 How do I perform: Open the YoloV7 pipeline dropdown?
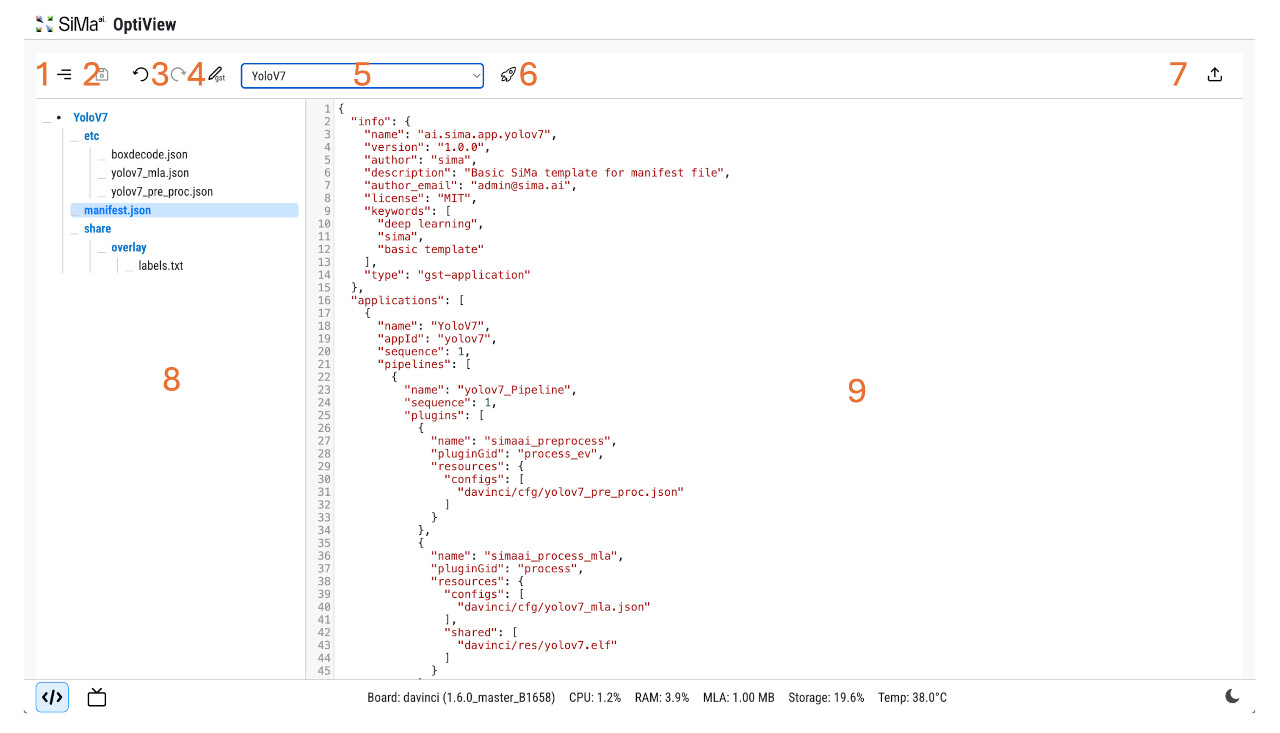pyautogui.click(x=362, y=76)
